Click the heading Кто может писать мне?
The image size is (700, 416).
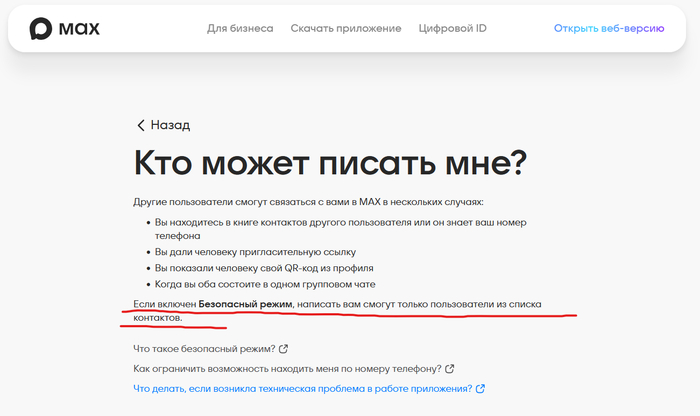[330, 163]
